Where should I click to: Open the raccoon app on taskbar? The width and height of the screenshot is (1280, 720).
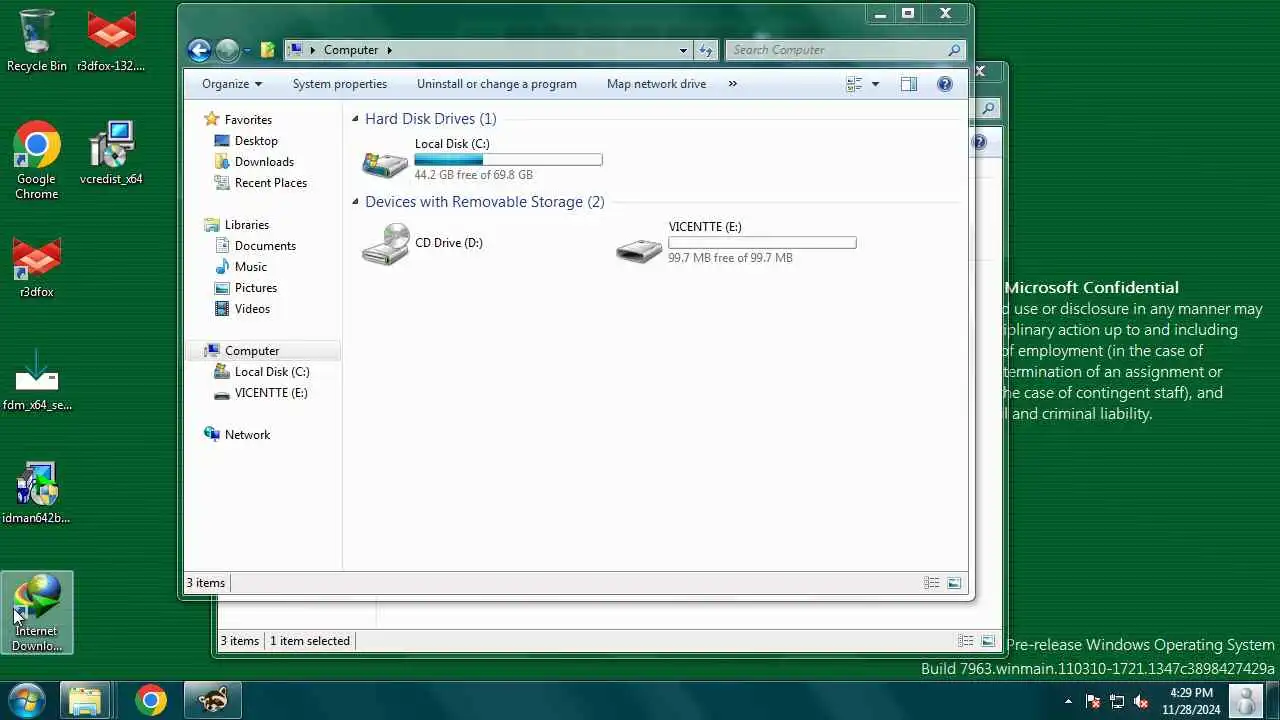pyautogui.click(x=213, y=700)
